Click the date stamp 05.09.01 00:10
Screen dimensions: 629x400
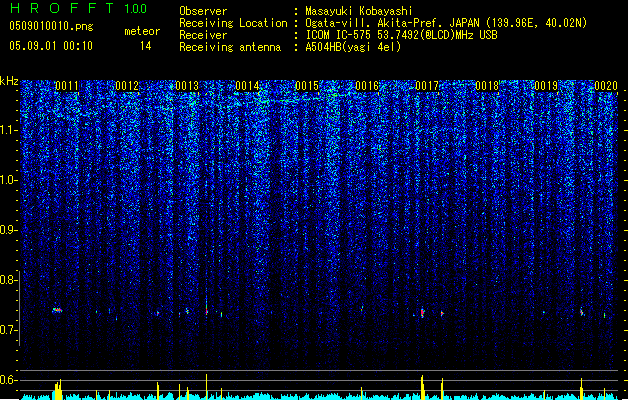pos(51,46)
